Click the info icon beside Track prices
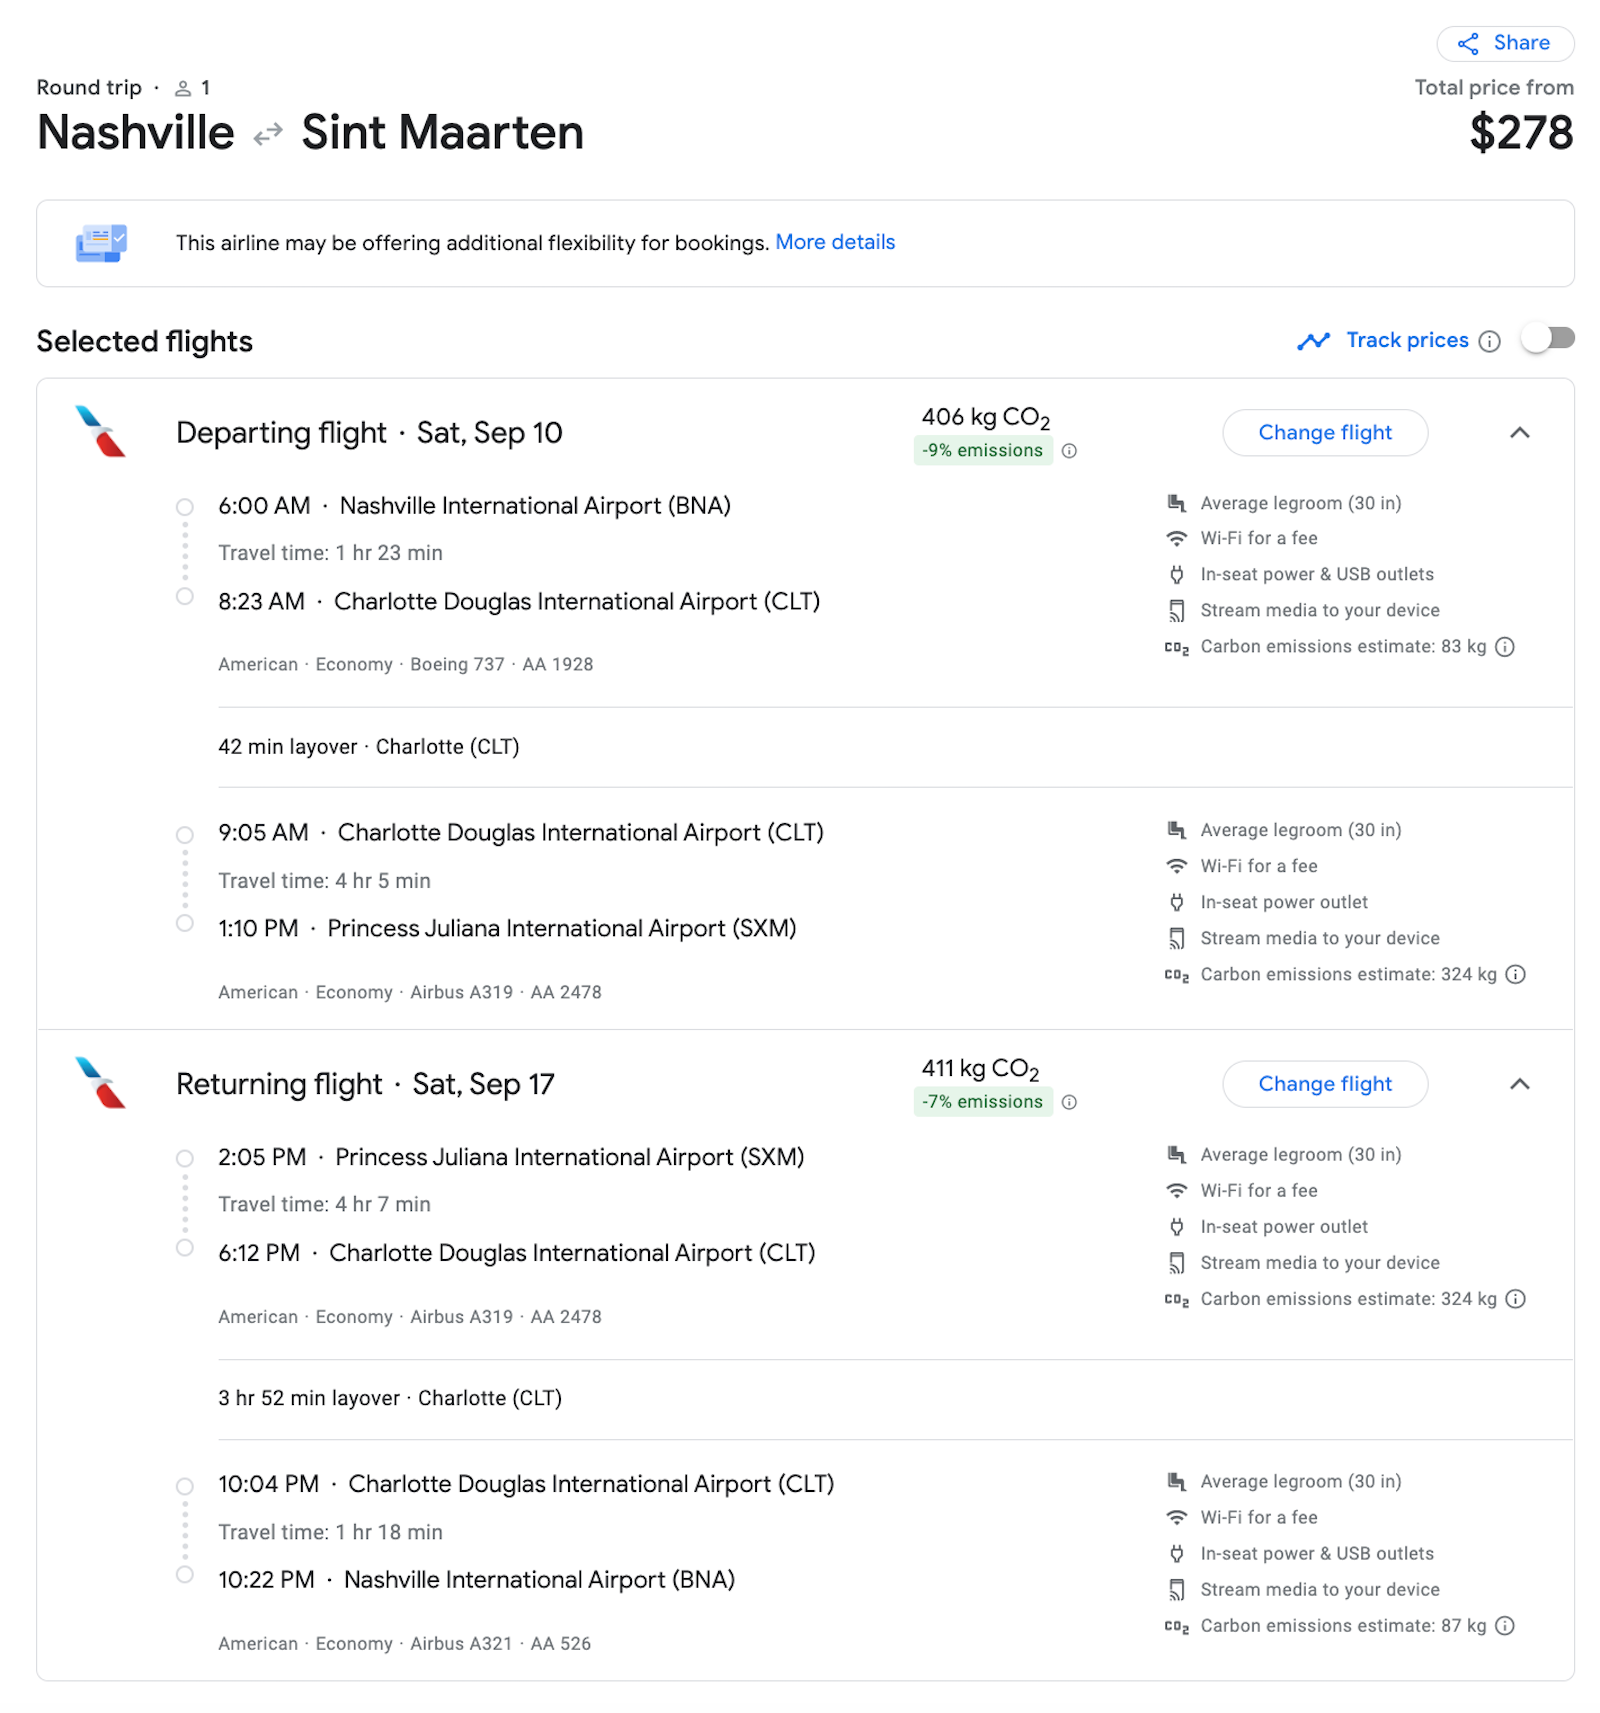1600x1713 pixels. (1489, 340)
